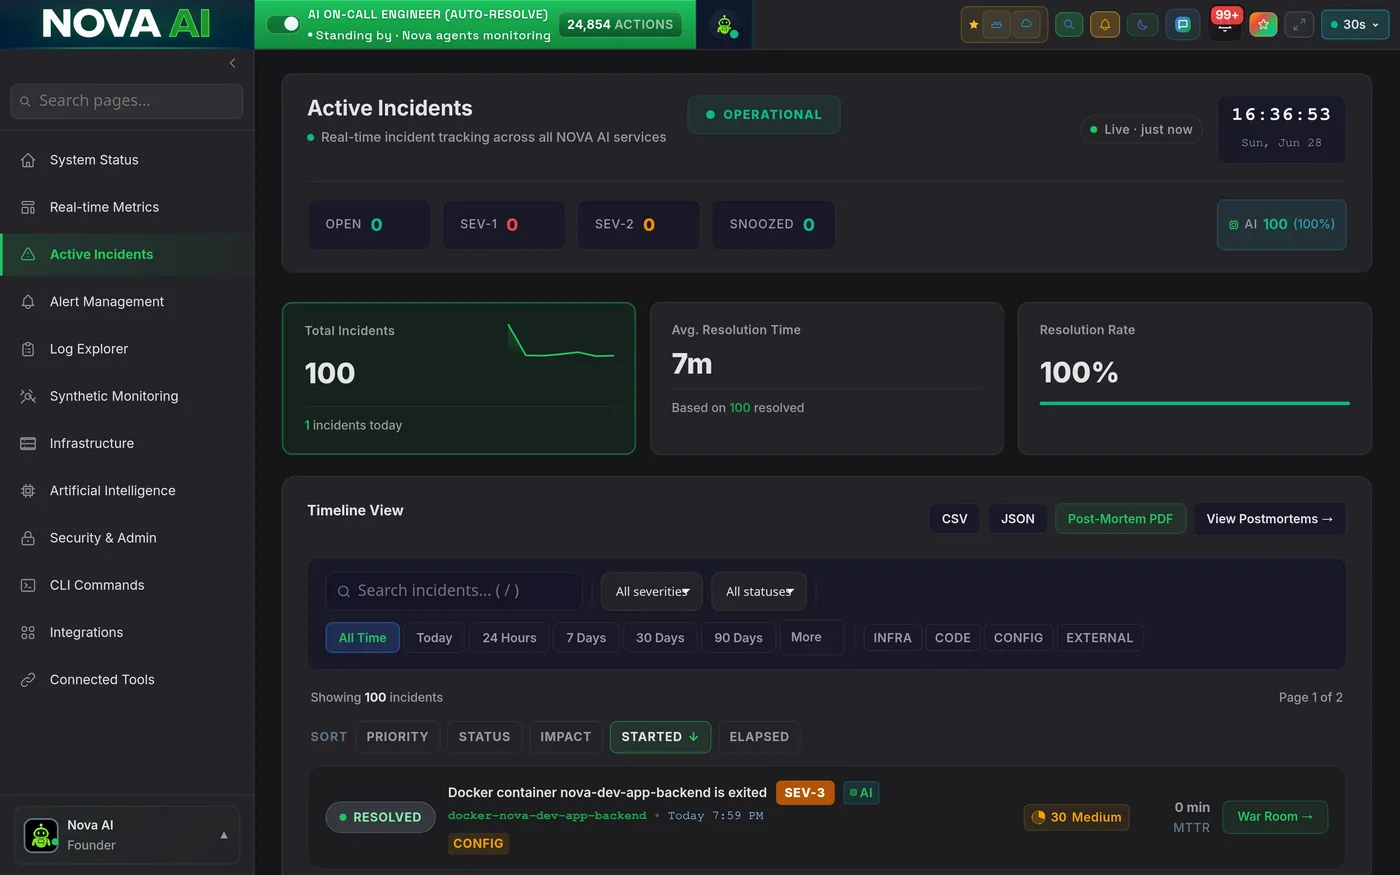Viewport: 1400px width, 875px height.
Task: Open System Status from the sidebar
Action: pyautogui.click(x=127, y=160)
